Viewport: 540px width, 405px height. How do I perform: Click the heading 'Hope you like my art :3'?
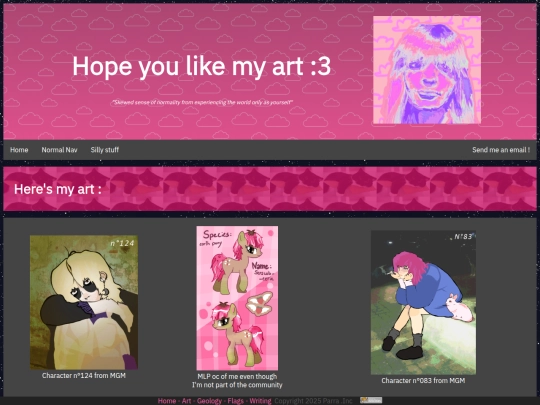click(x=202, y=66)
